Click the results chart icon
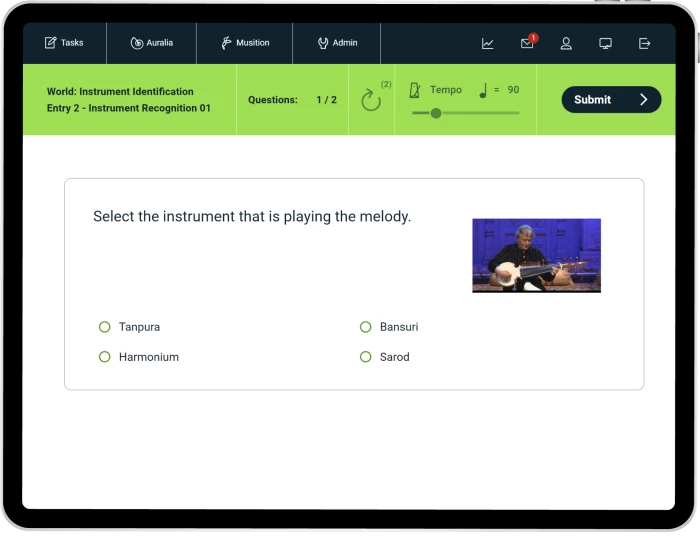Image resolution: width=700 pixels, height=536 pixels. tap(487, 43)
